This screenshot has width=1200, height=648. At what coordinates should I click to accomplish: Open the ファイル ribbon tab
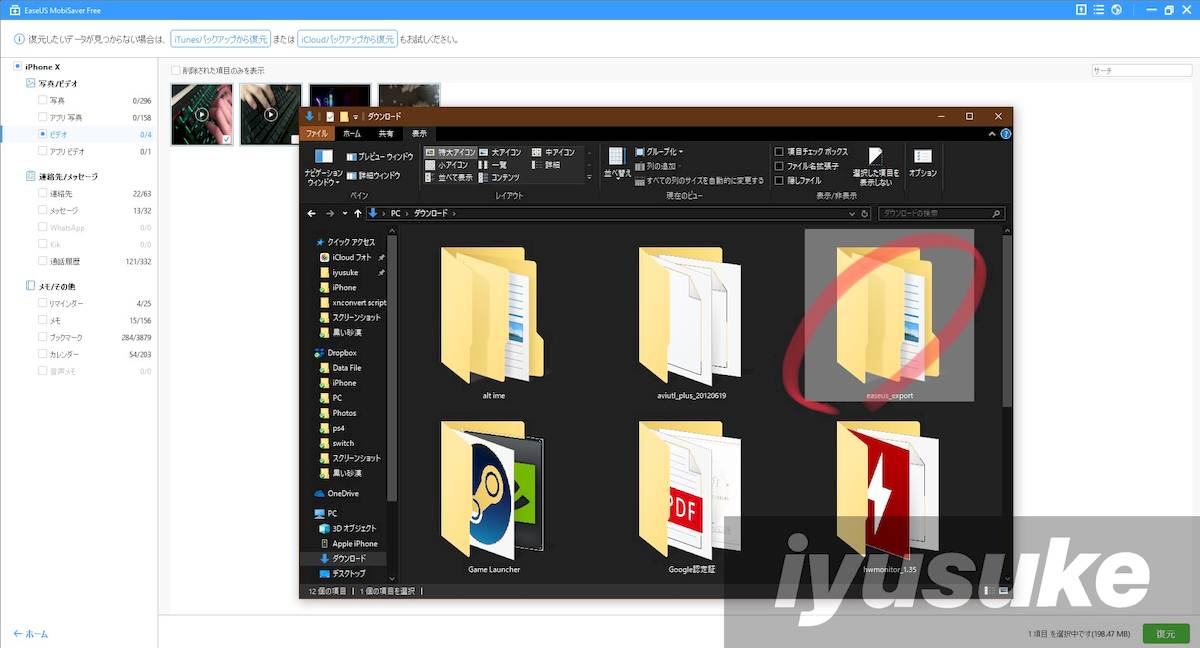pos(317,133)
